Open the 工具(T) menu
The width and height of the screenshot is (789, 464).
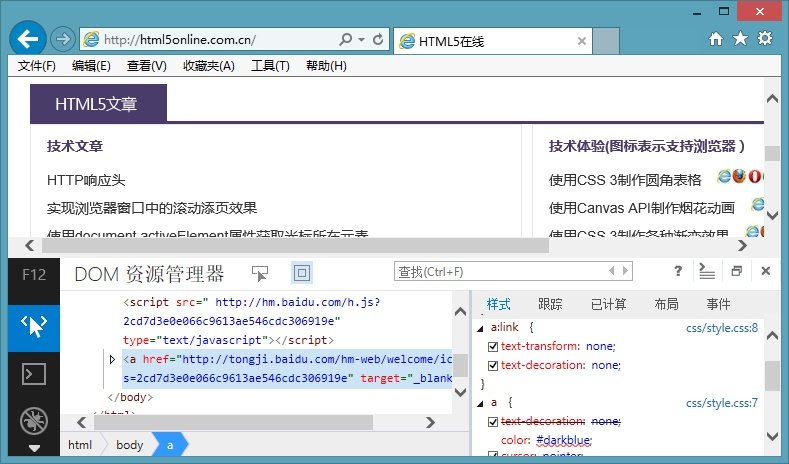click(270, 66)
